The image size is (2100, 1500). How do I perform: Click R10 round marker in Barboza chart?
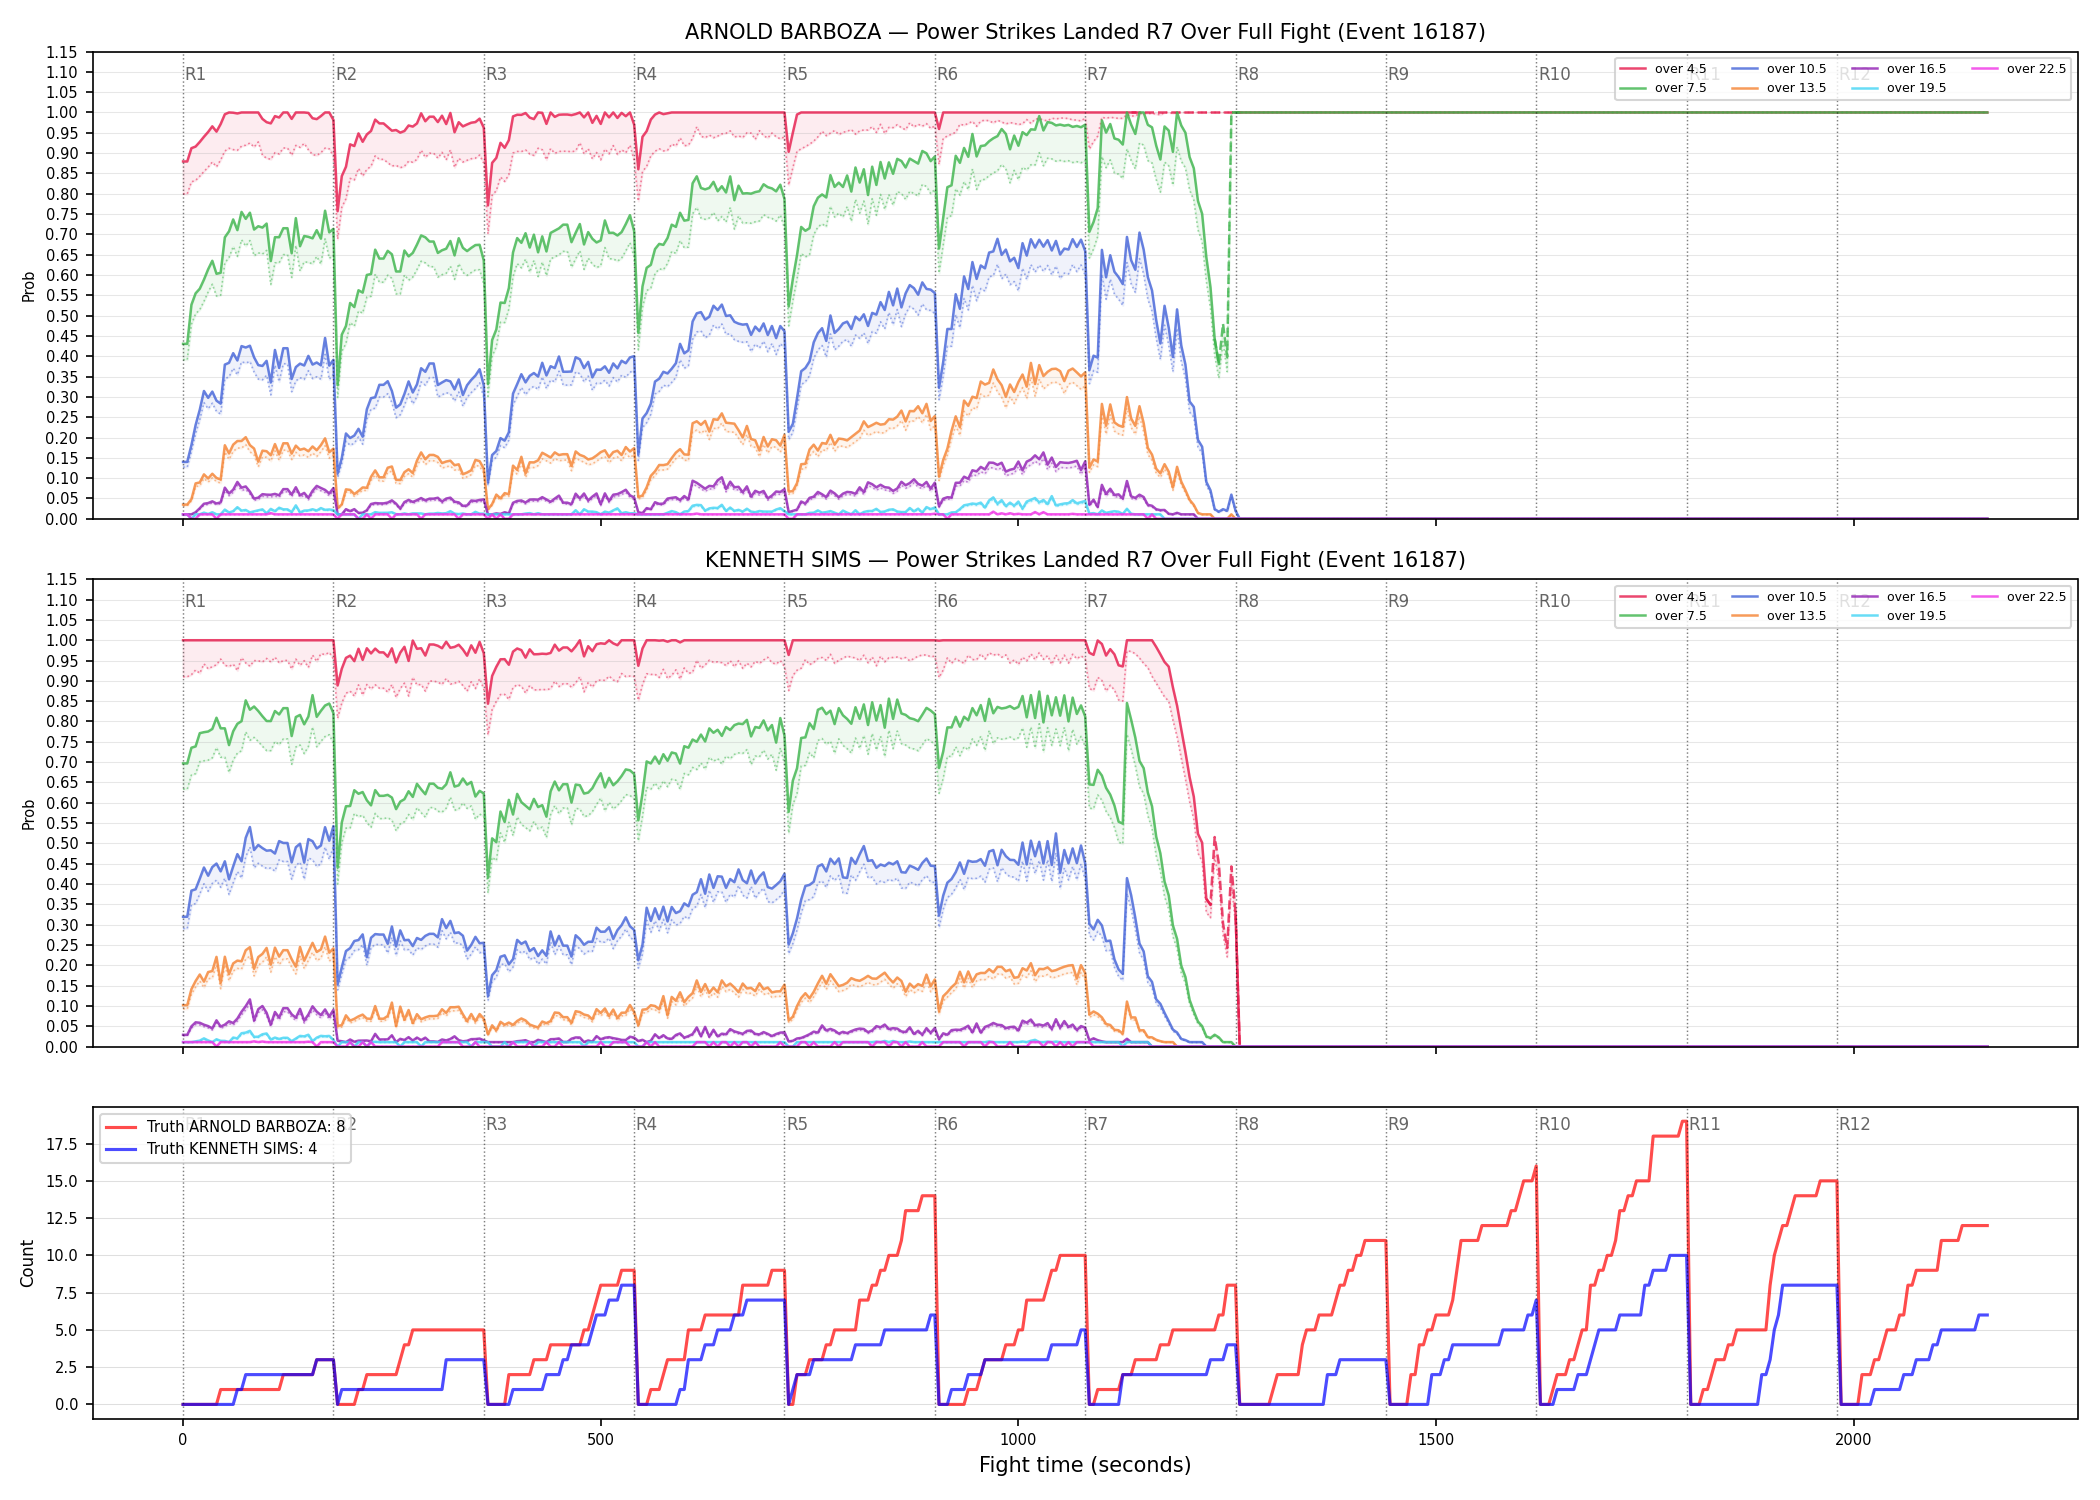coord(1554,74)
